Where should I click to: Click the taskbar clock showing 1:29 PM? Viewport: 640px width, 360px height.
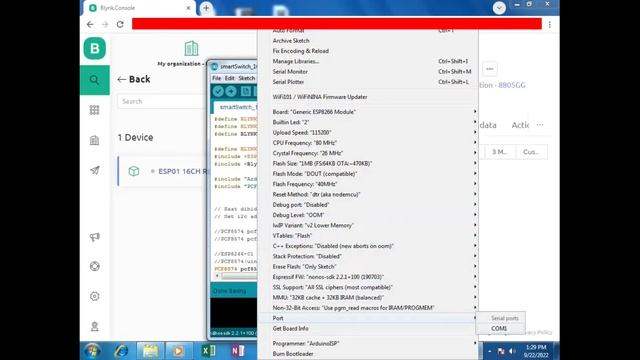536,351
